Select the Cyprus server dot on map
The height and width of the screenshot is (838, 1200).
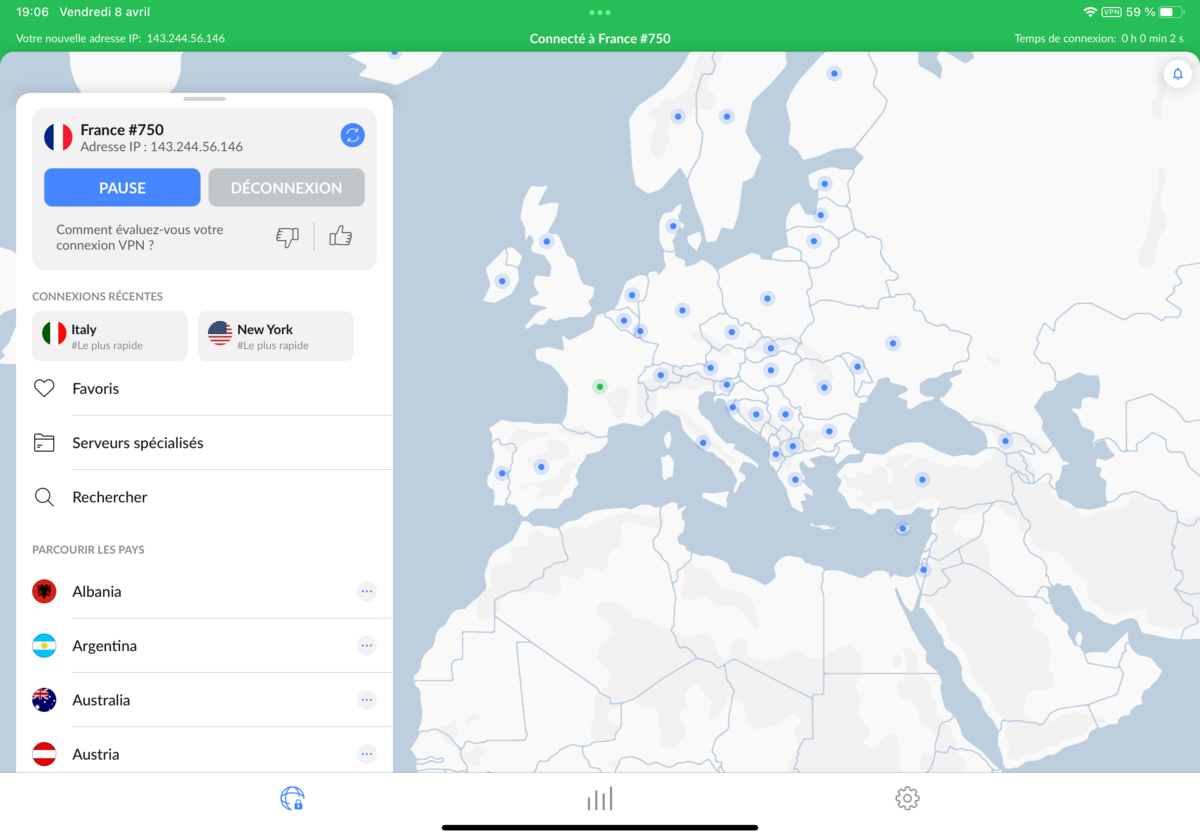point(902,528)
